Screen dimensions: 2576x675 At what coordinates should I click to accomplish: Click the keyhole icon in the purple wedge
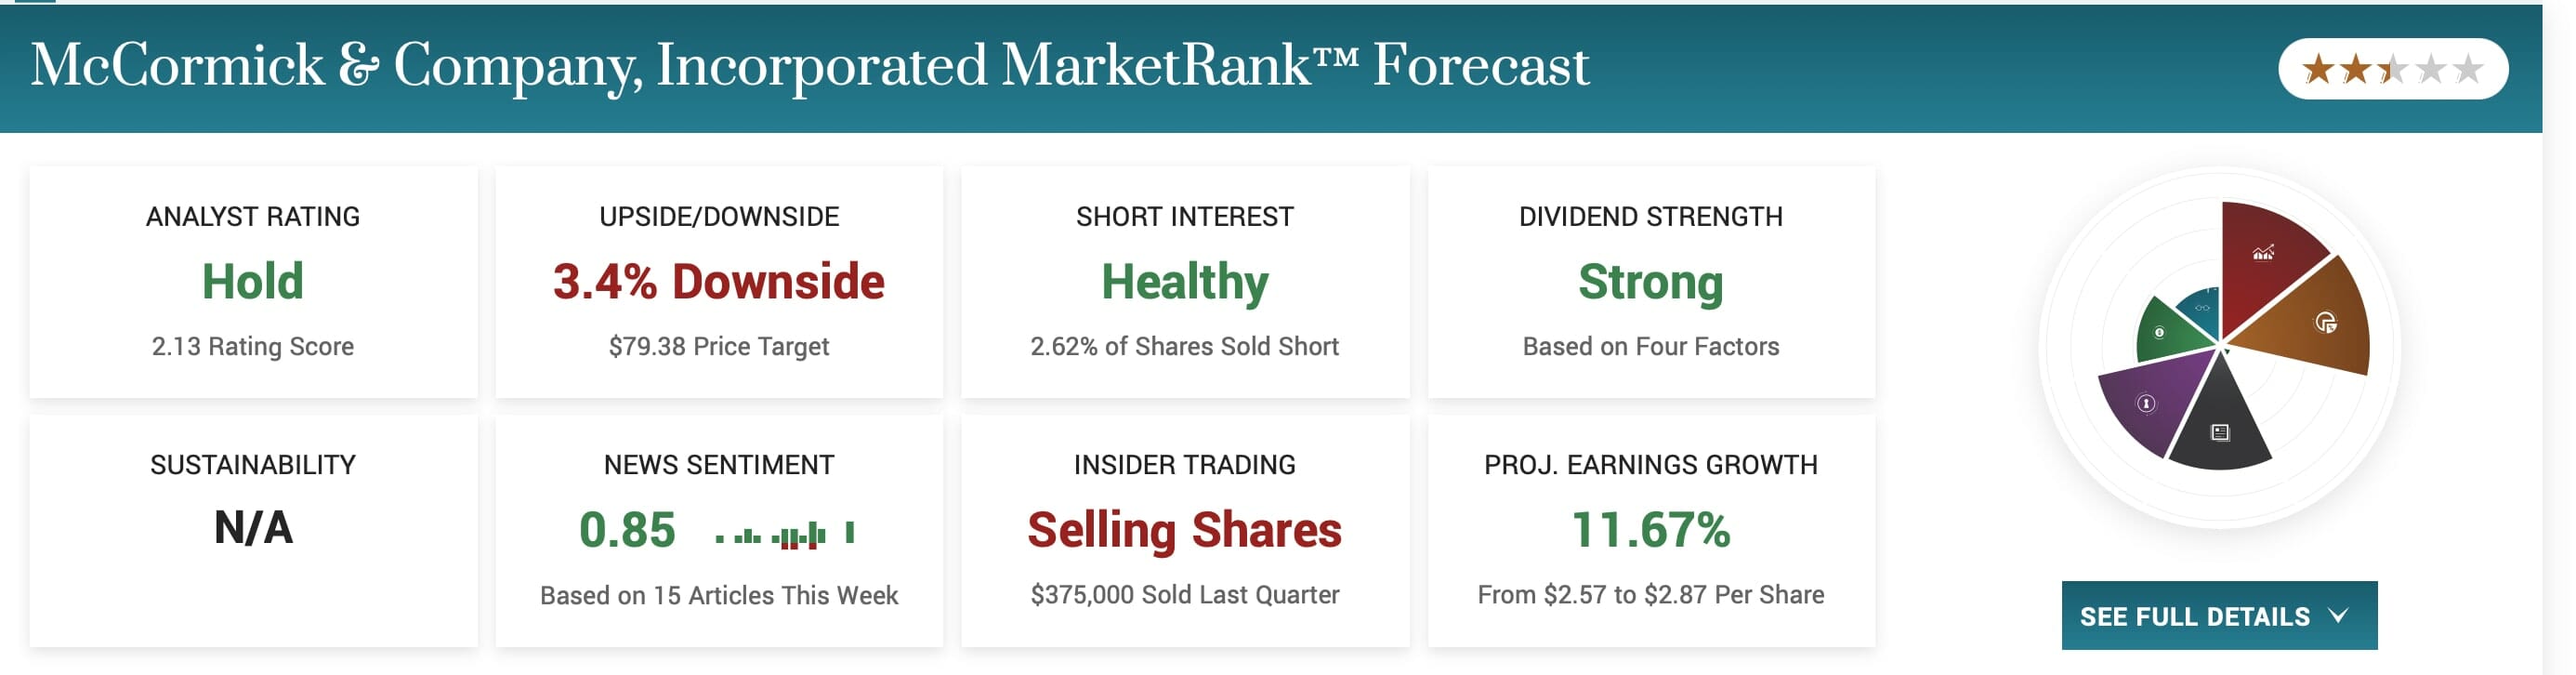2146,403
